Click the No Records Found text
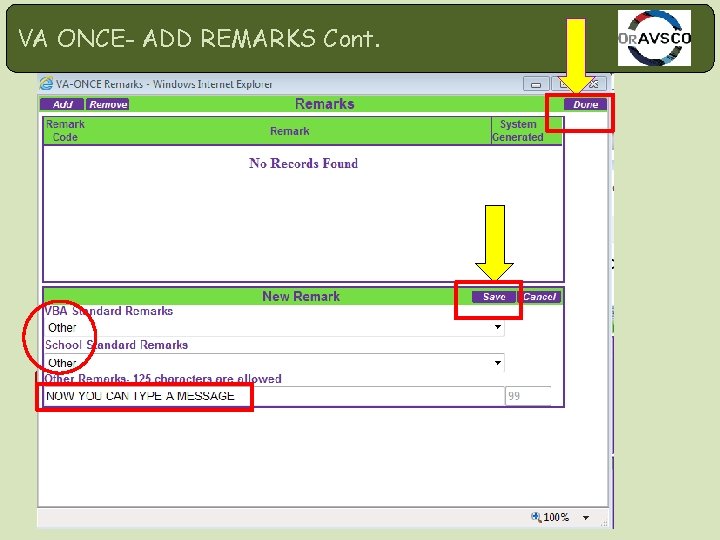 pos(304,163)
